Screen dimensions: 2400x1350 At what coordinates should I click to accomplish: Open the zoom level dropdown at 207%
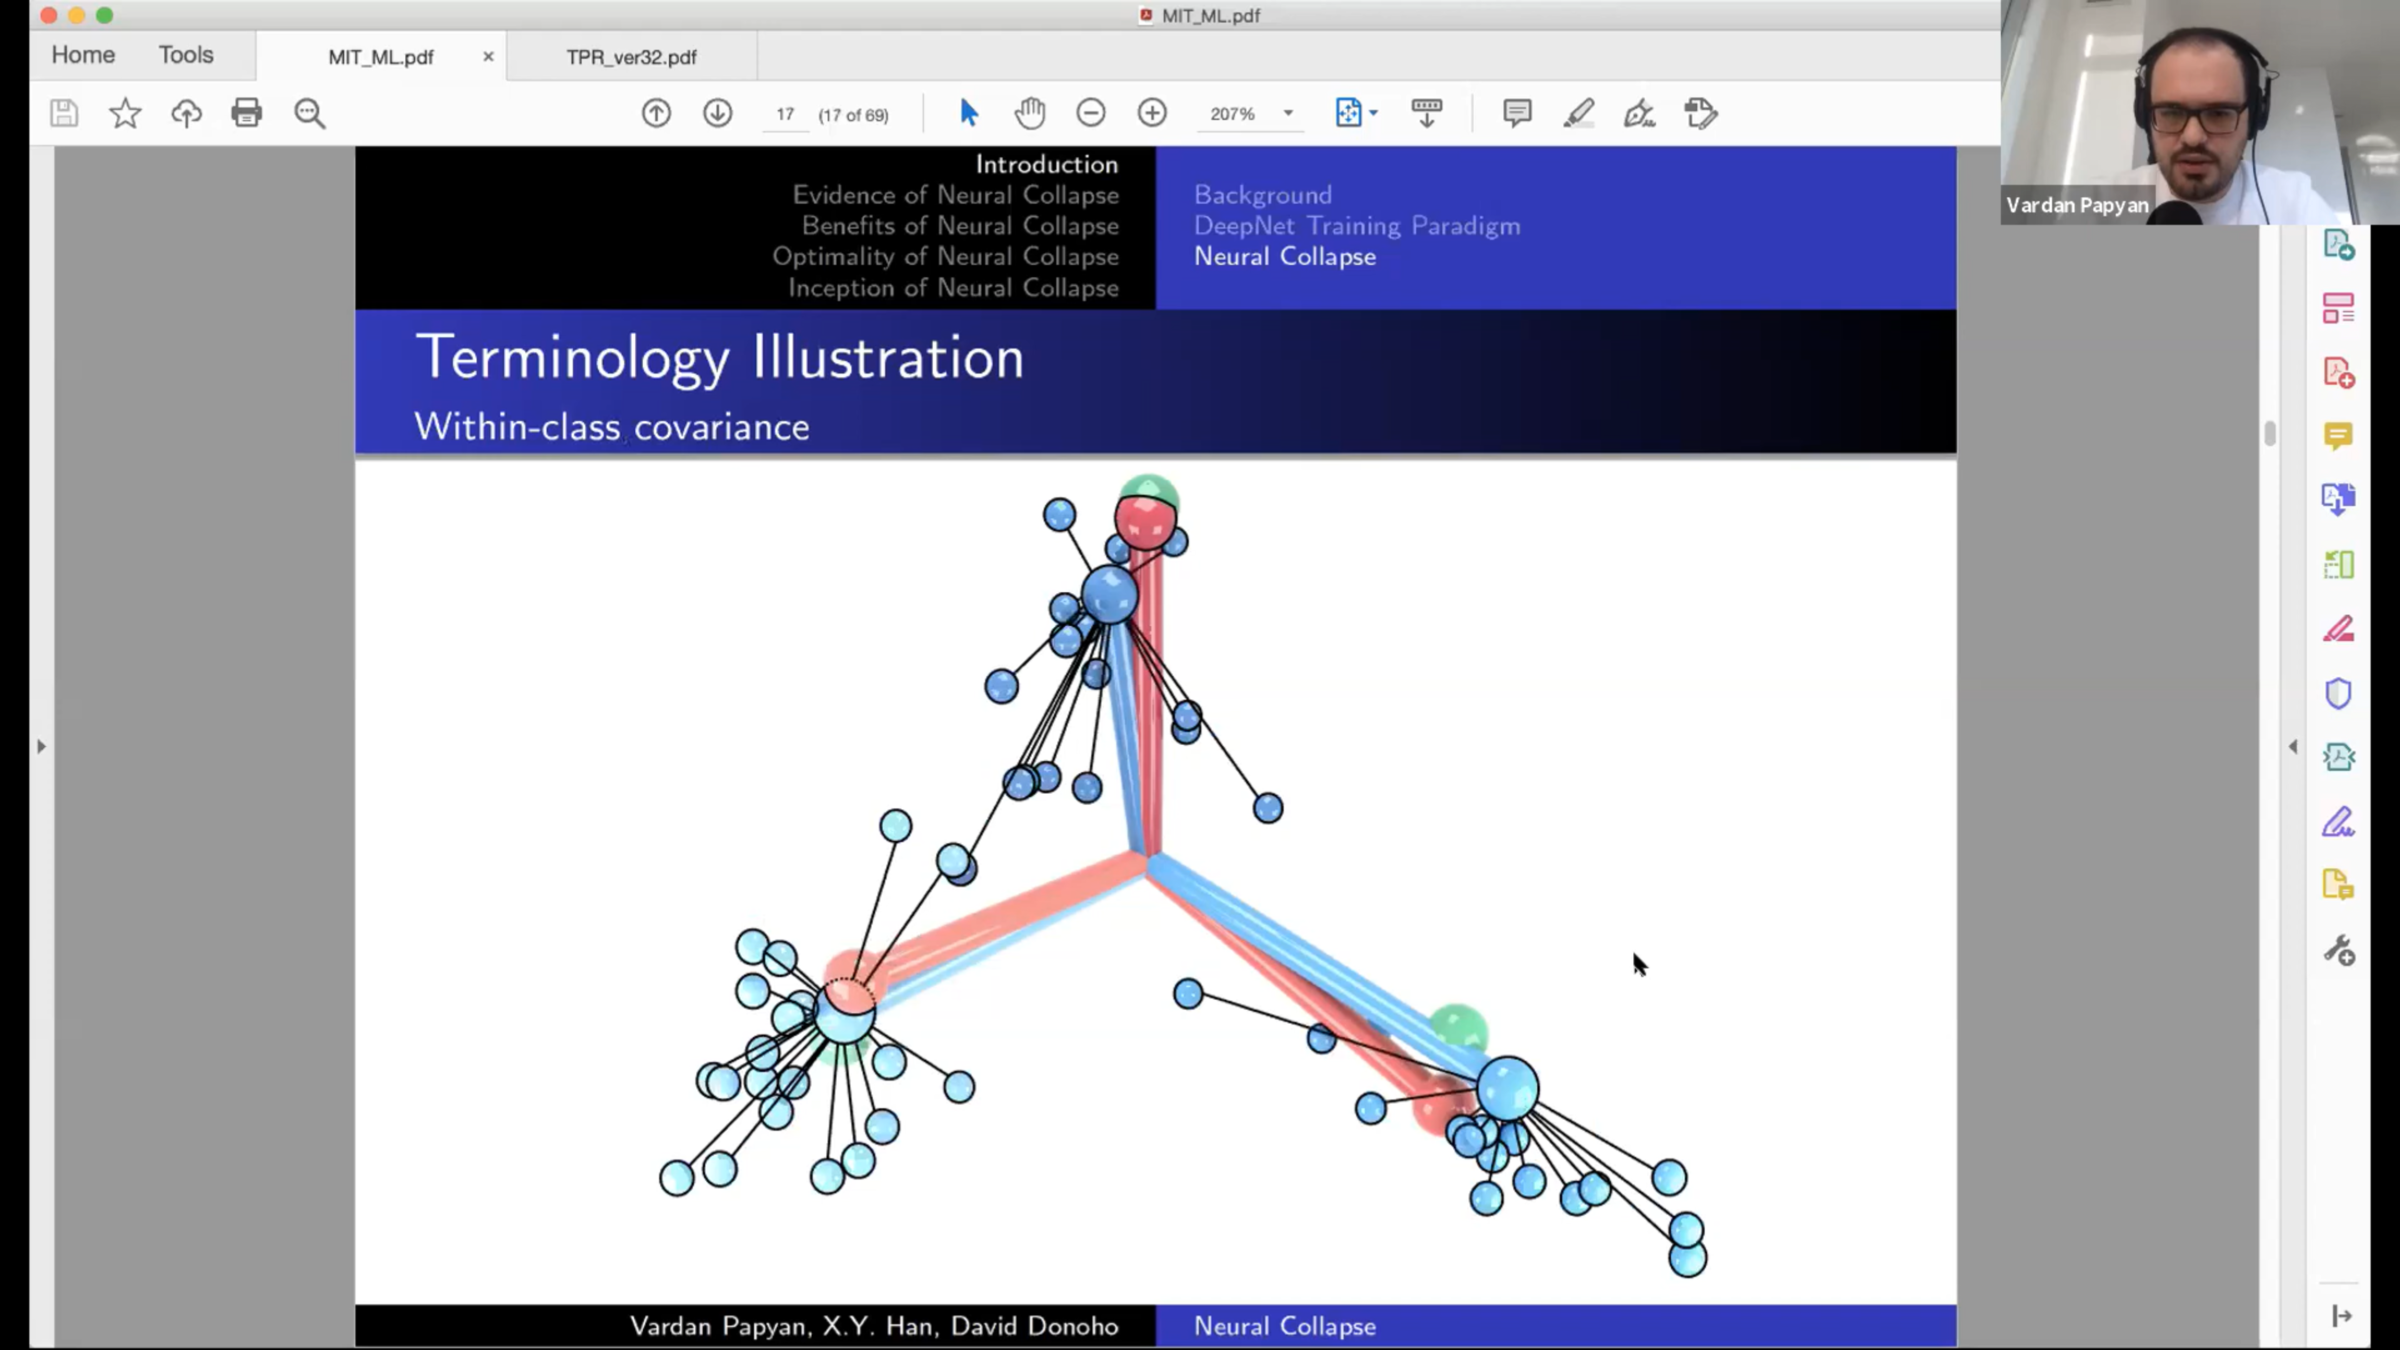tap(1288, 114)
